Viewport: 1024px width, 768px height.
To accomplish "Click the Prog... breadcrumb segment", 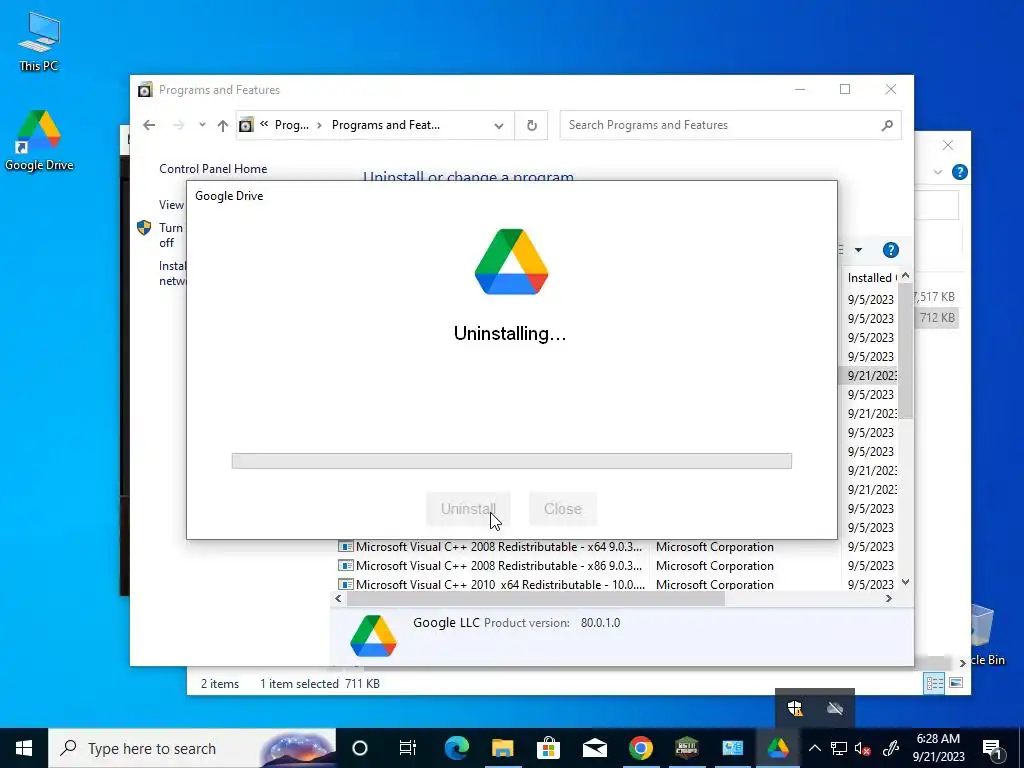I will (291, 125).
